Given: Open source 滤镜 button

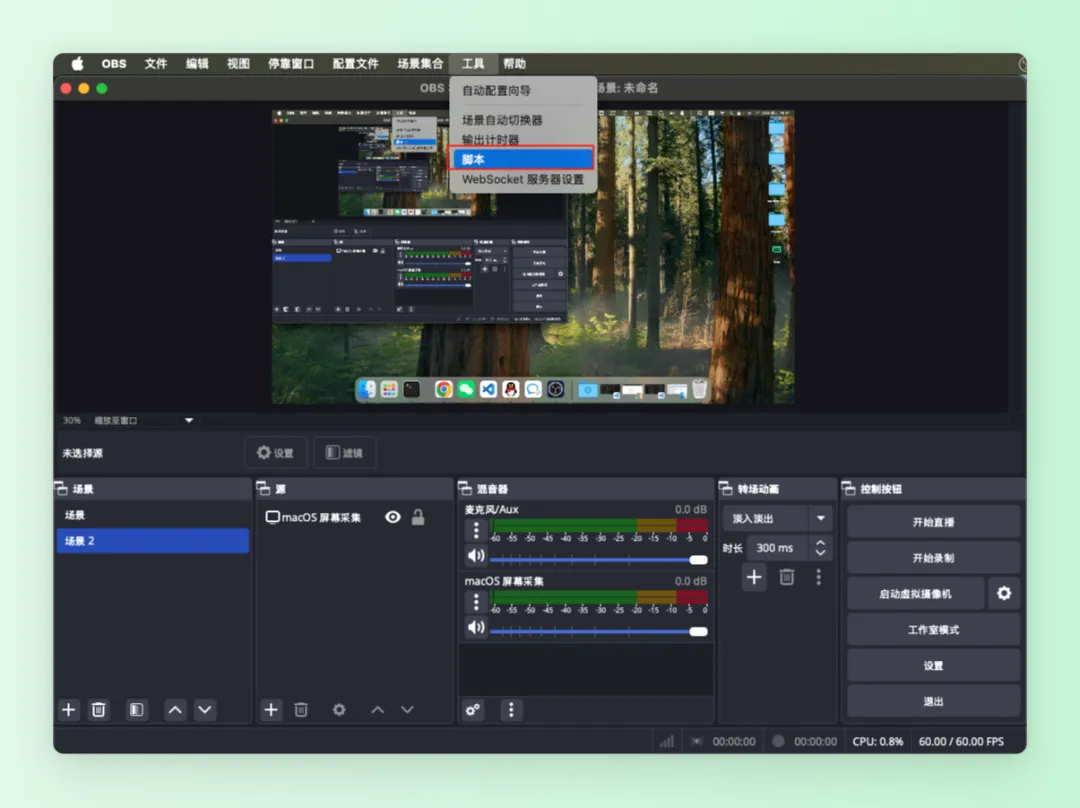Looking at the screenshot, I should pyautogui.click(x=344, y=453).
